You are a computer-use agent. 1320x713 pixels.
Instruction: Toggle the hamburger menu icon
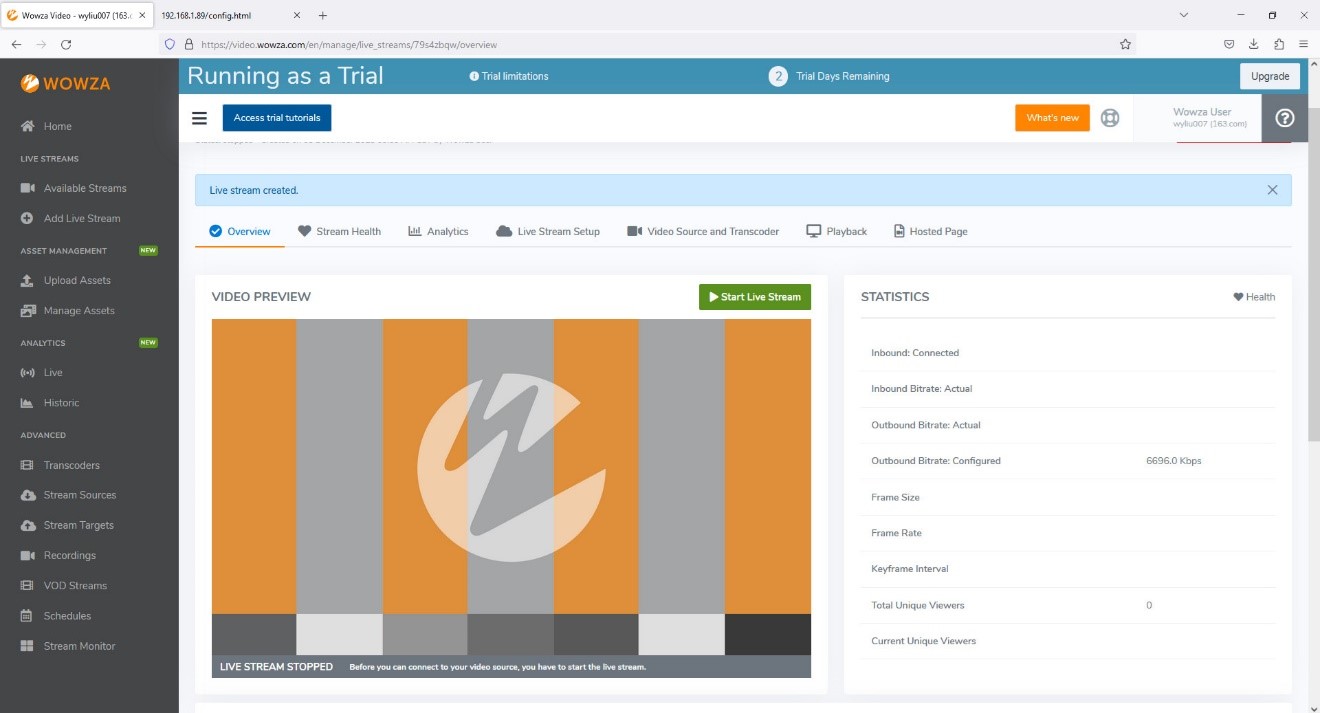point(199,118)
